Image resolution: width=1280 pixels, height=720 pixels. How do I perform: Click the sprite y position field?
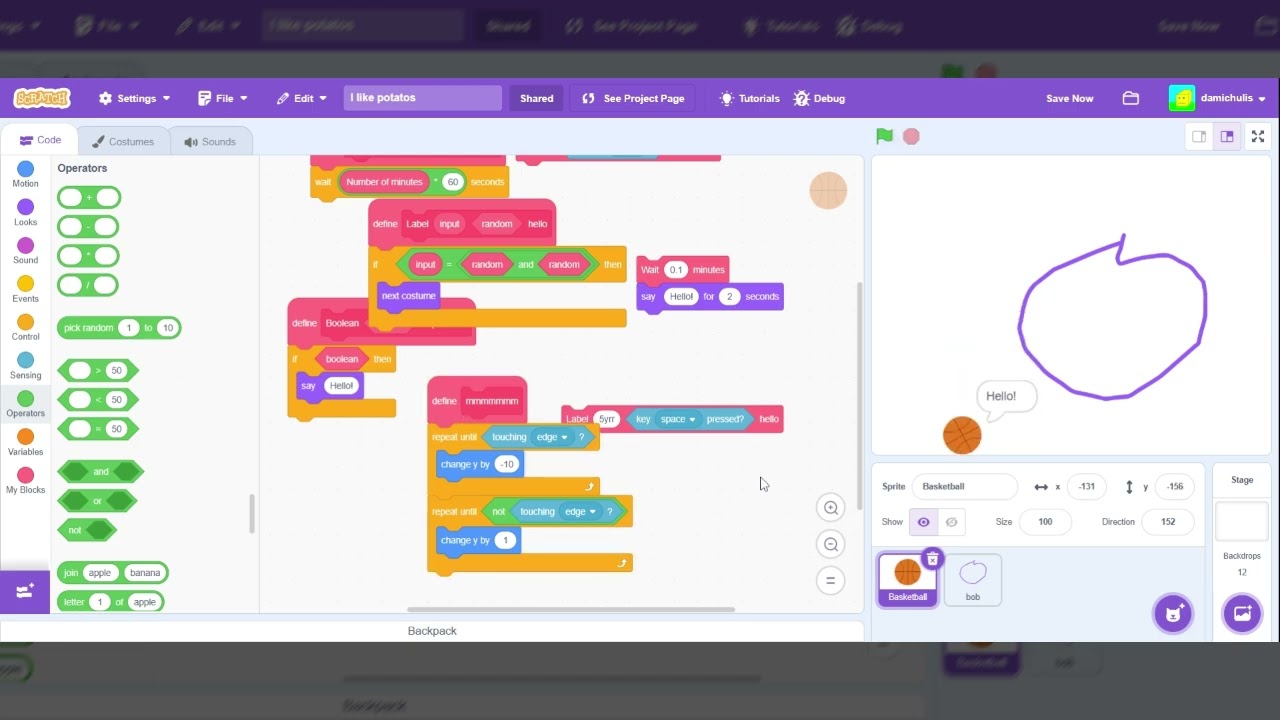[x=1174, y=486]
